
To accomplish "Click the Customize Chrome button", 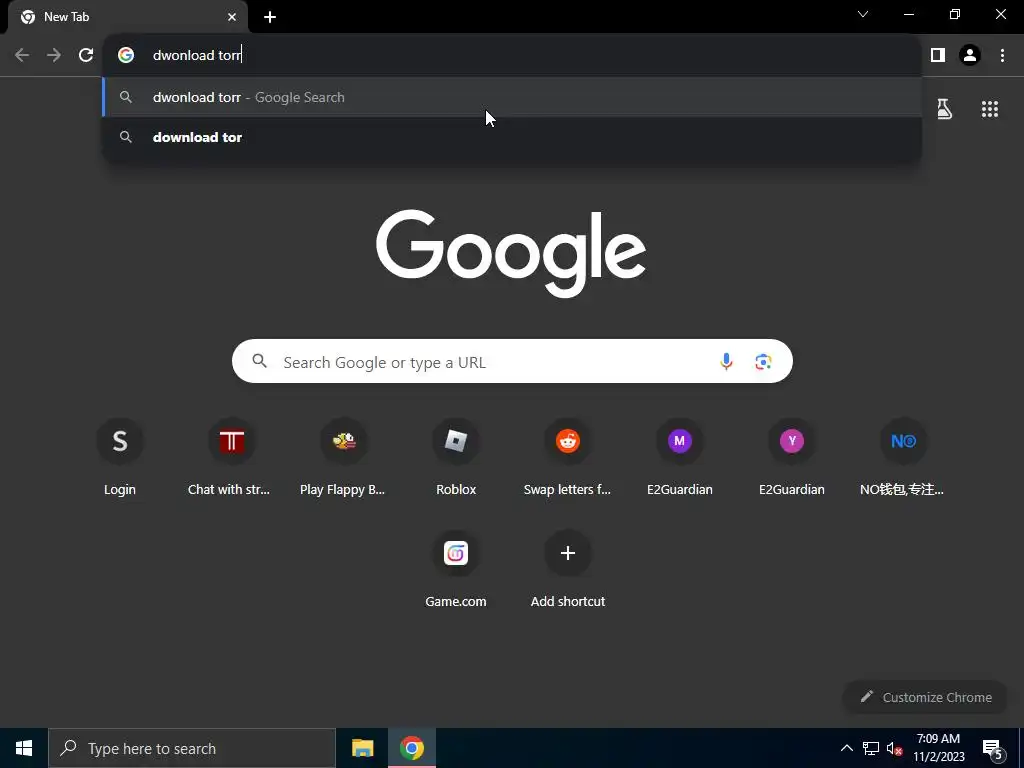I will 925,697.
